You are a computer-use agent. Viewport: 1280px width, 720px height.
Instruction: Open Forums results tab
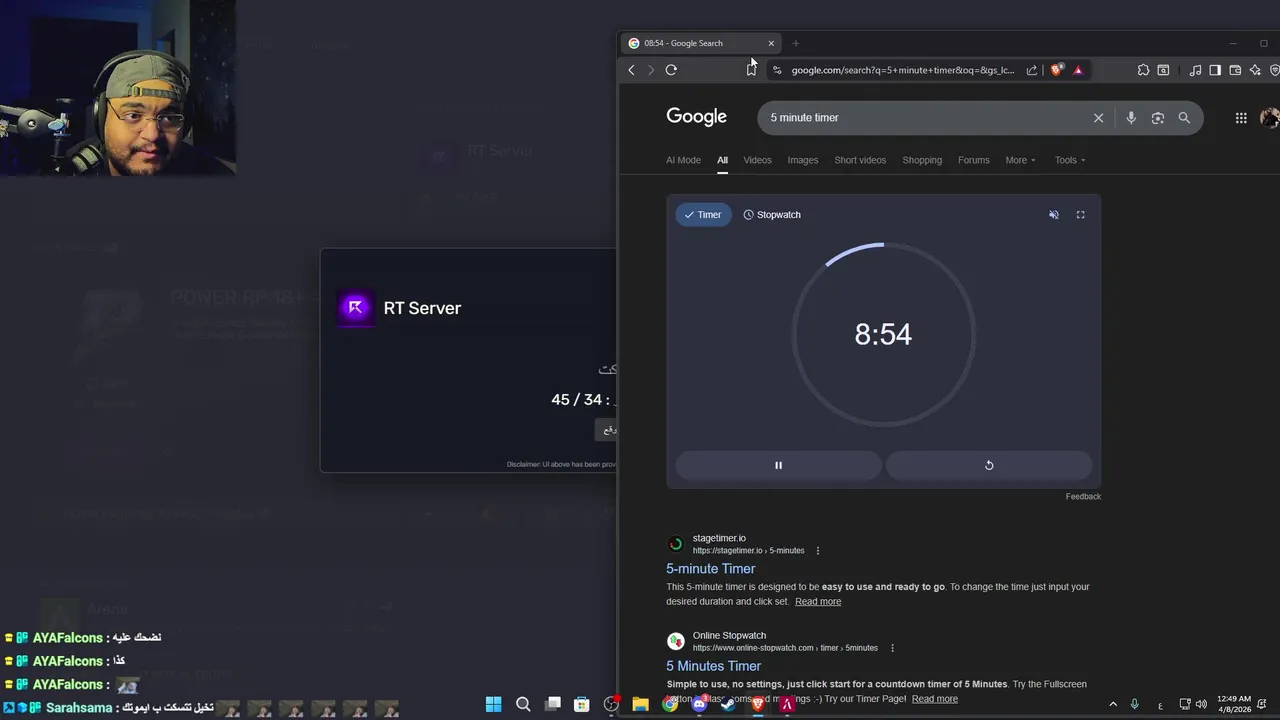(973, 160)
